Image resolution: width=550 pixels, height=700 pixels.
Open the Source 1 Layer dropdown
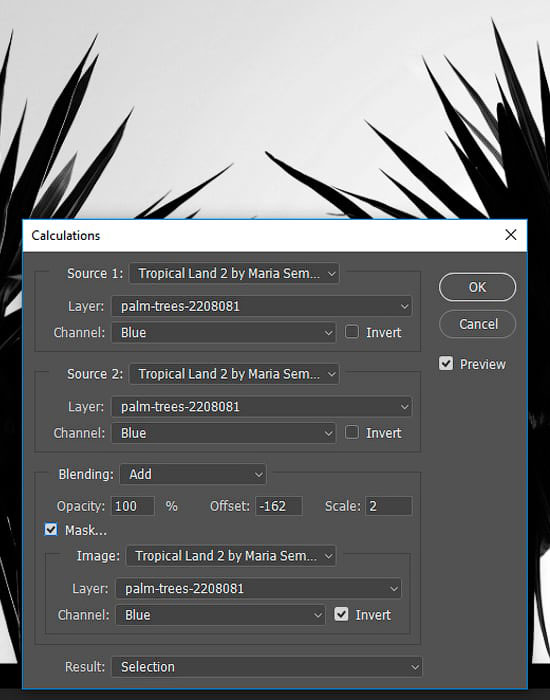262,306
